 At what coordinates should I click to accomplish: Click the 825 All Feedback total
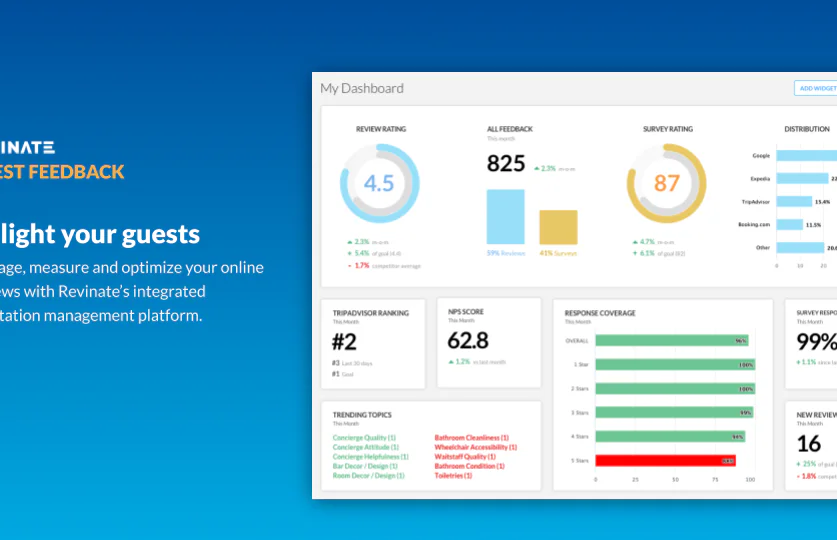506,163
